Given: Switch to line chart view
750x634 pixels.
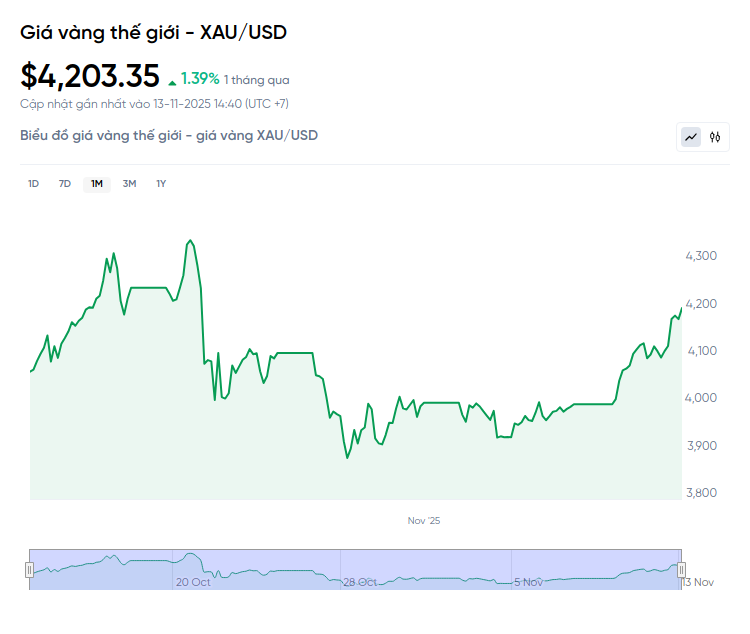Looking at the screenshot, I should (691, 137).
